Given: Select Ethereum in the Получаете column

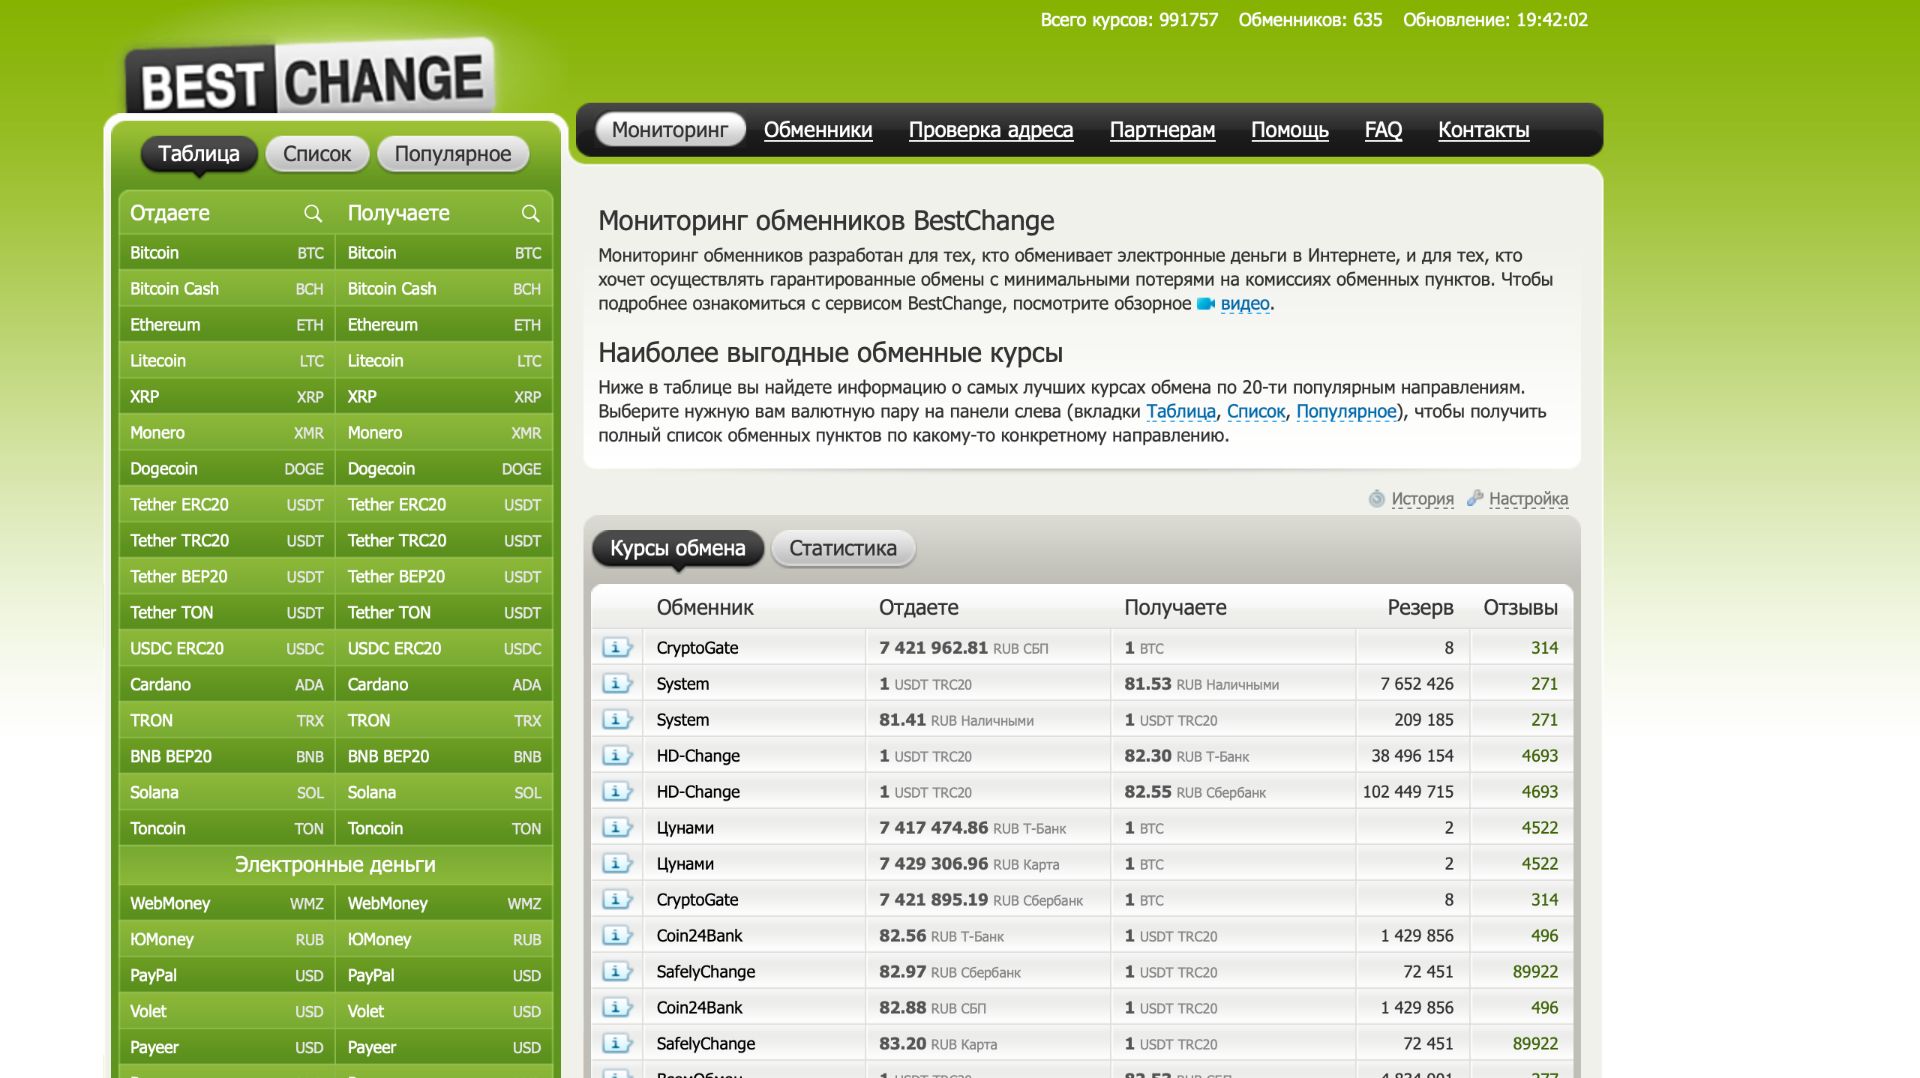Looking at the screenshot, I should (444, 325).
